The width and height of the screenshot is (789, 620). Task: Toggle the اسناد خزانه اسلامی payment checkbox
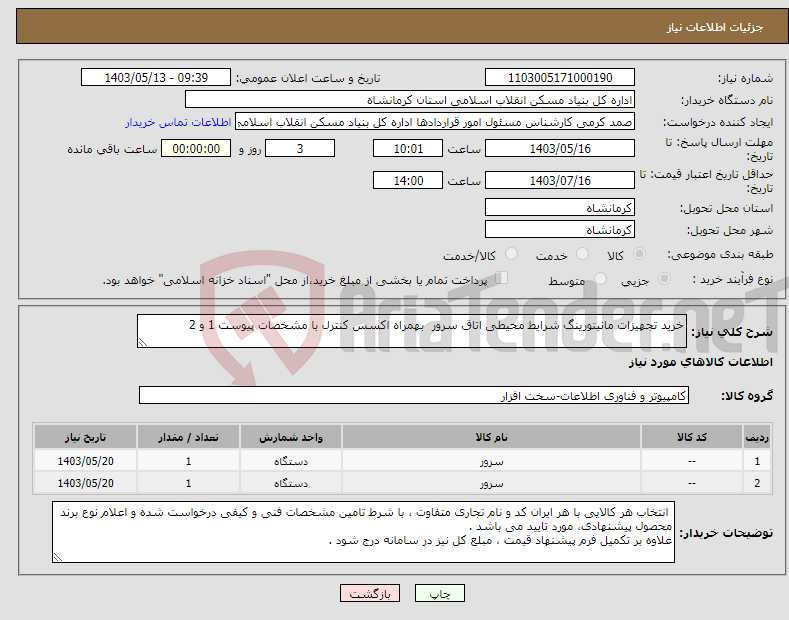(x=501, y=278)
